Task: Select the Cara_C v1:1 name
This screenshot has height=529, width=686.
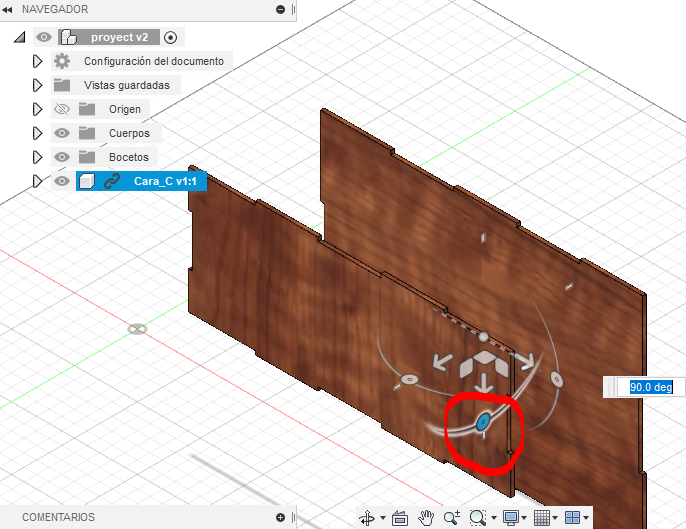Action: (165, 181)
